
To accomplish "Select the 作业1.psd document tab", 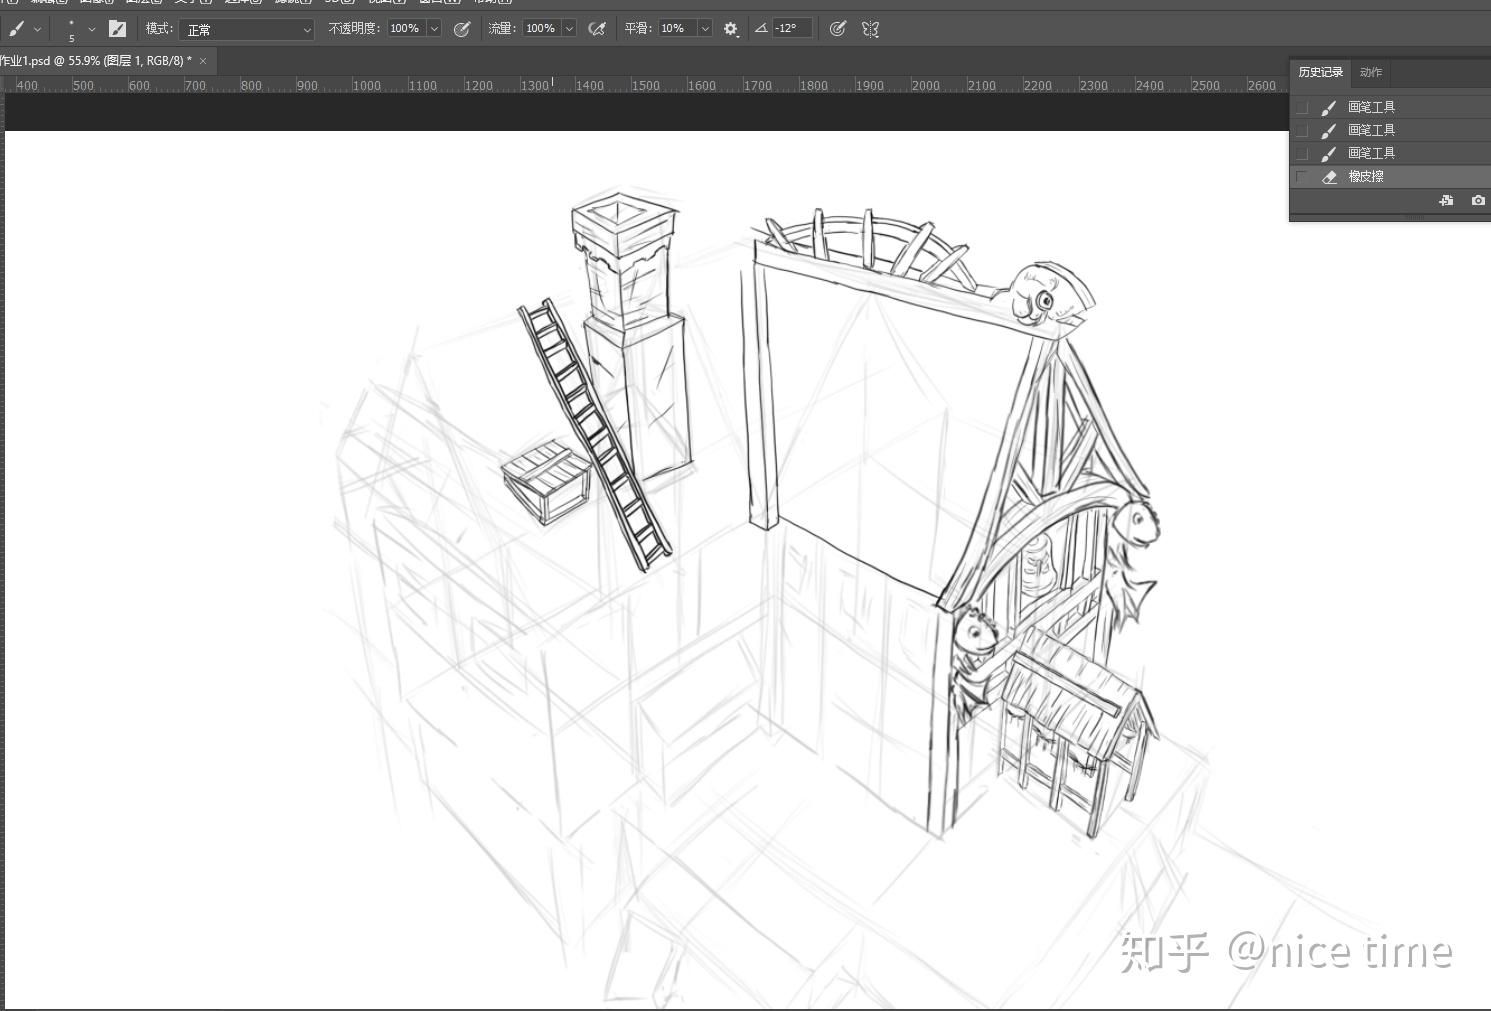I will [96, 61].
